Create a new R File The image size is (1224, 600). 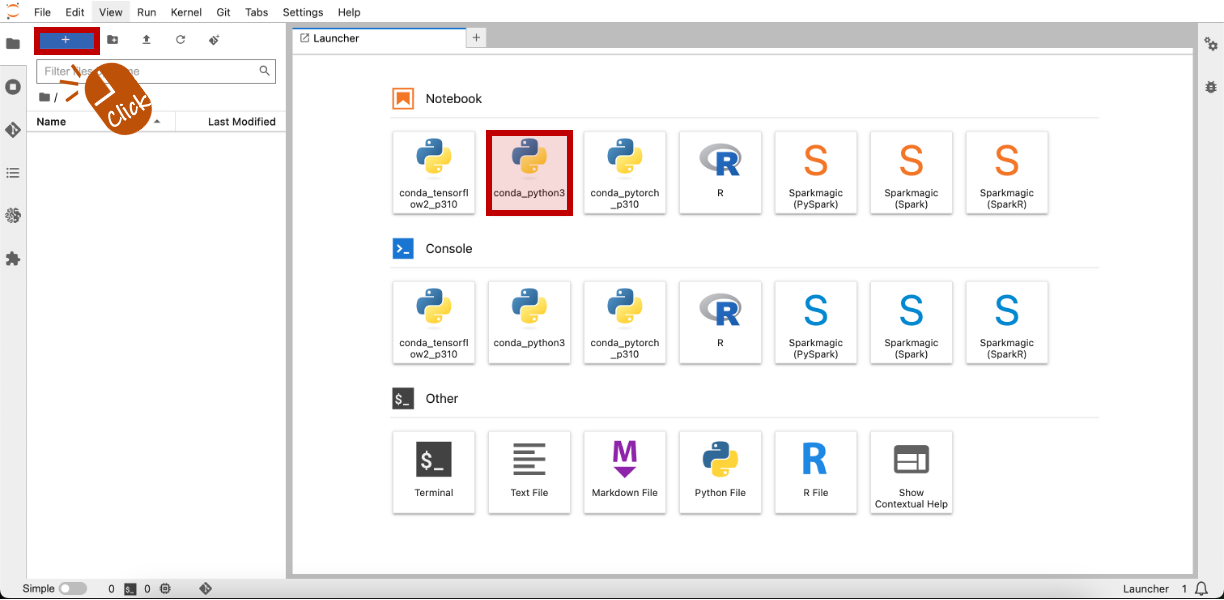pos(816,472)
